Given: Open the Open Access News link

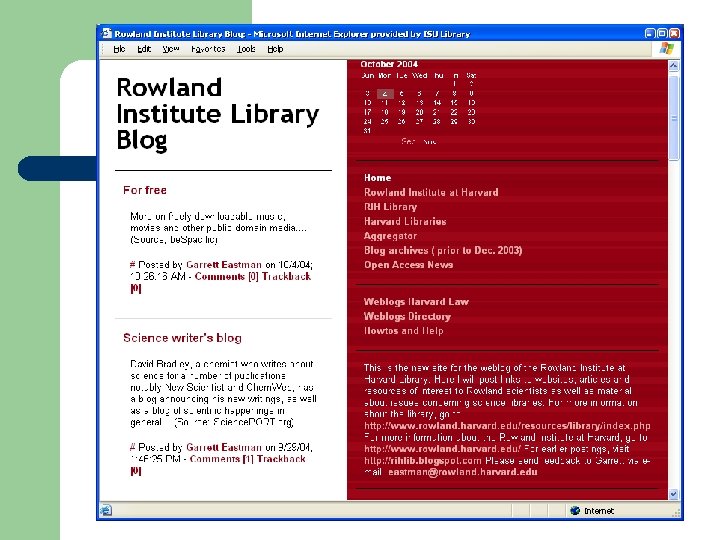Looking at the screenshot, I should (x=409, y=265).
